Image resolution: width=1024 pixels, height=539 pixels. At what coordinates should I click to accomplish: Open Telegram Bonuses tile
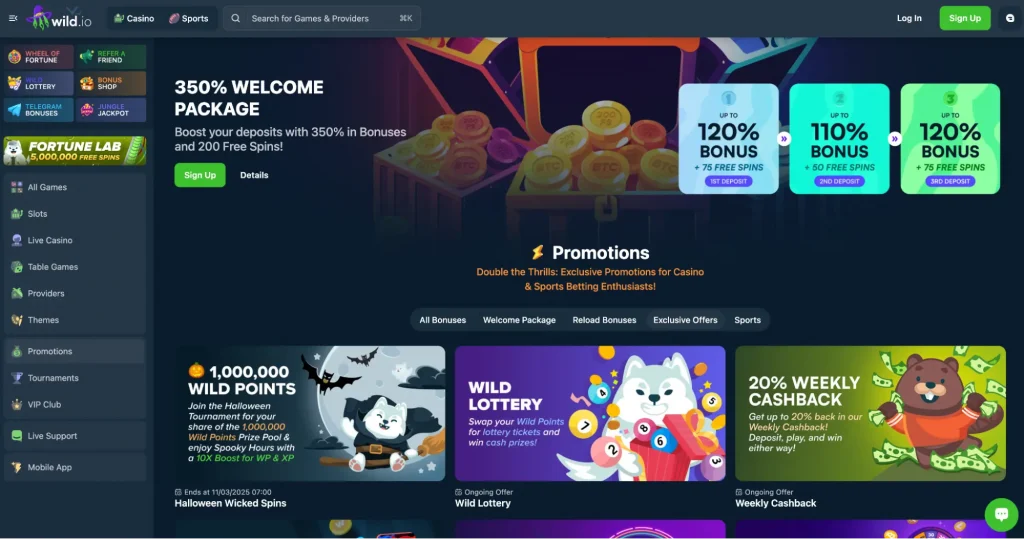point(39,110)
